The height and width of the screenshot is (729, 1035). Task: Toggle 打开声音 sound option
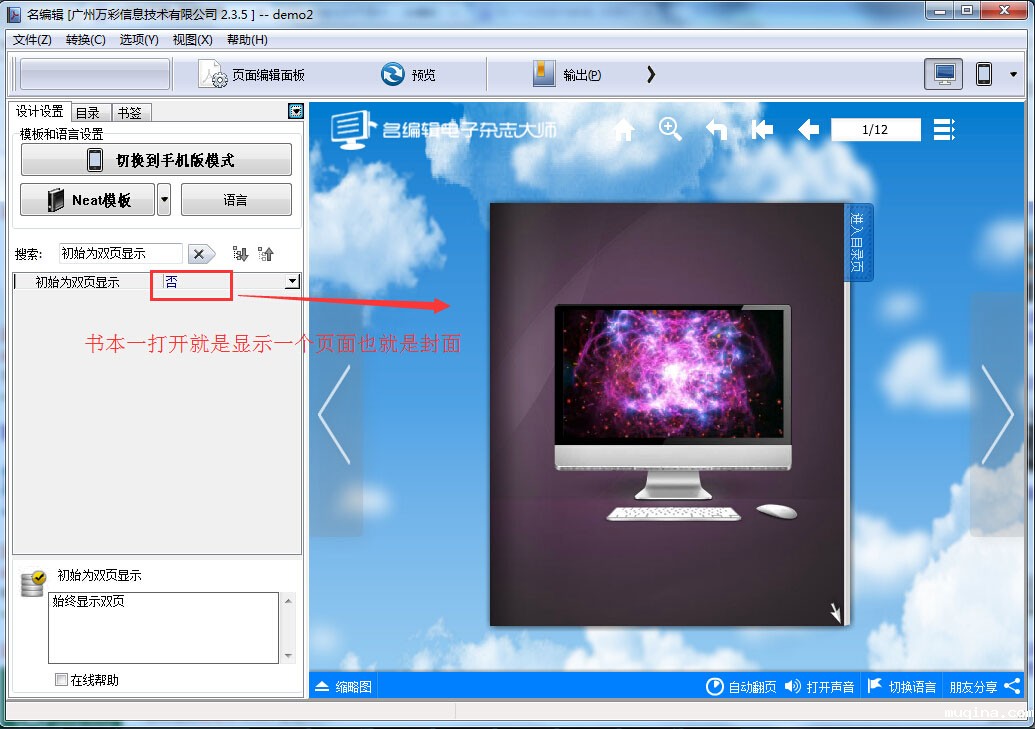pyautogui.click(x=820, y=686)
